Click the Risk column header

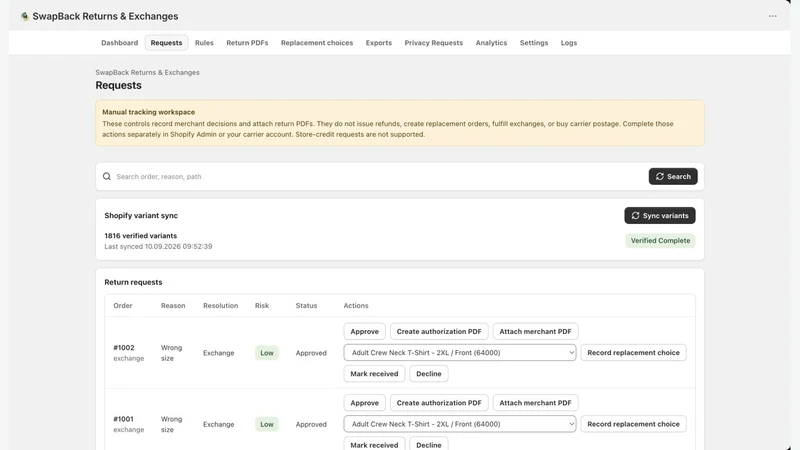click(262, 306)
